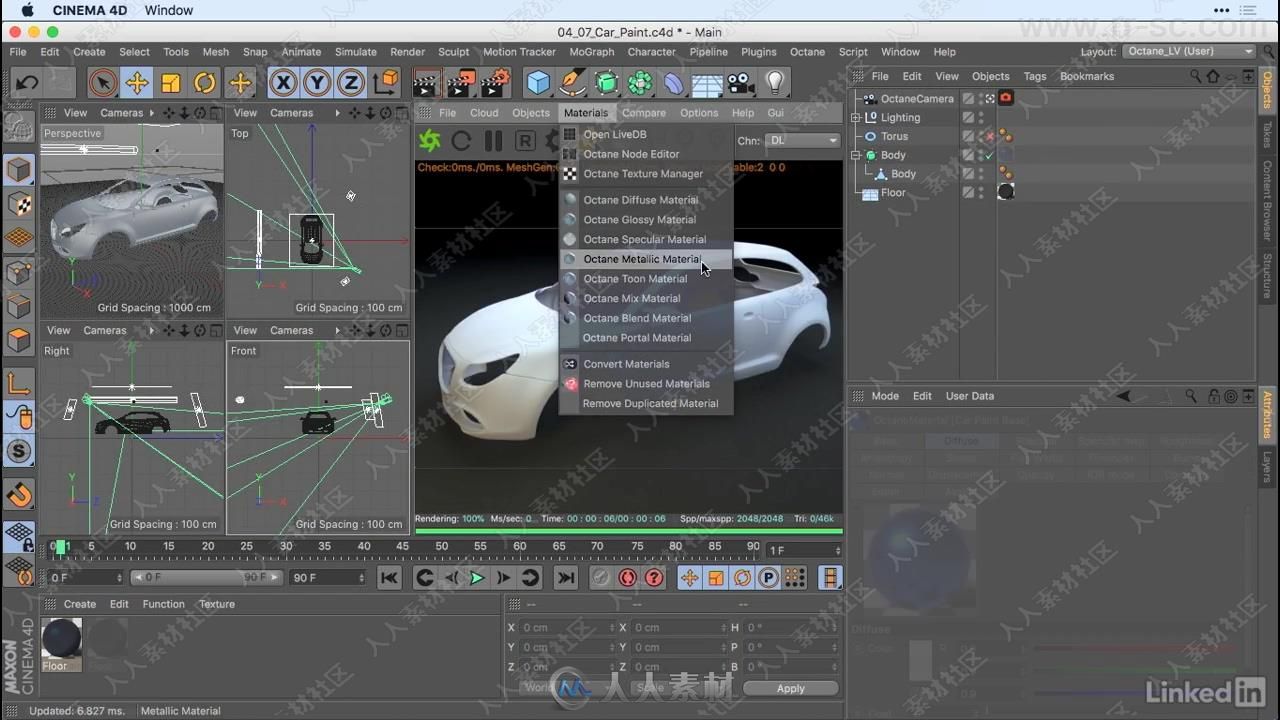
Task: Choose Octane Metallic Material
Action: click(646, 259)
